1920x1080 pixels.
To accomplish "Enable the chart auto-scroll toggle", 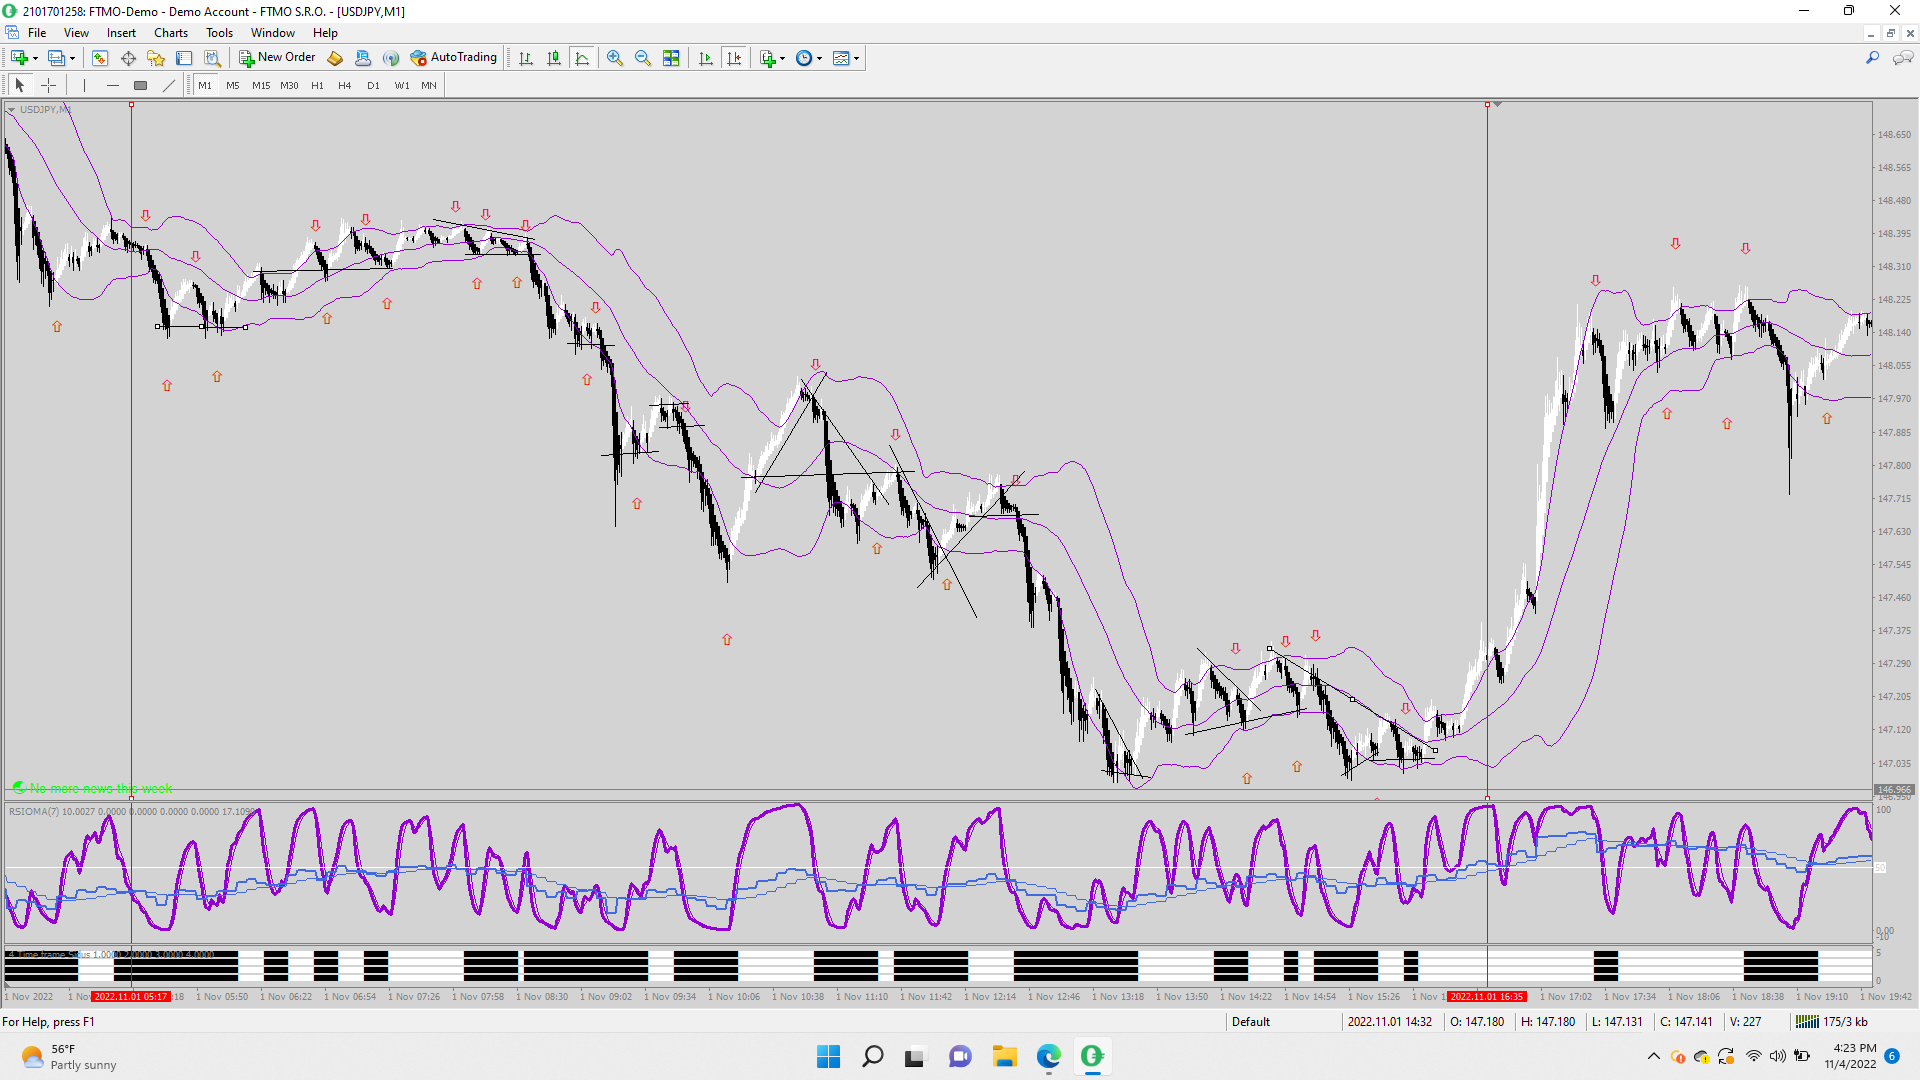I will pos(706,58).
